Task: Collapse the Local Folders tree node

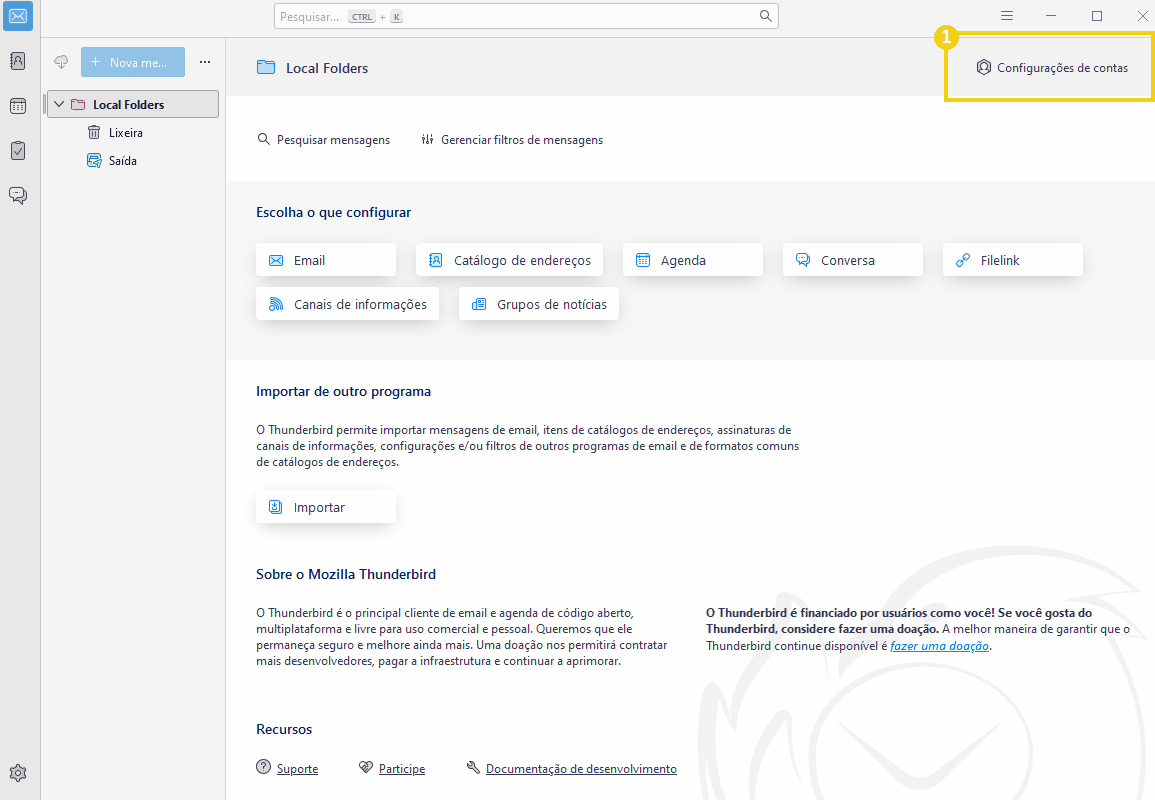Action: [x=57, y=104]
